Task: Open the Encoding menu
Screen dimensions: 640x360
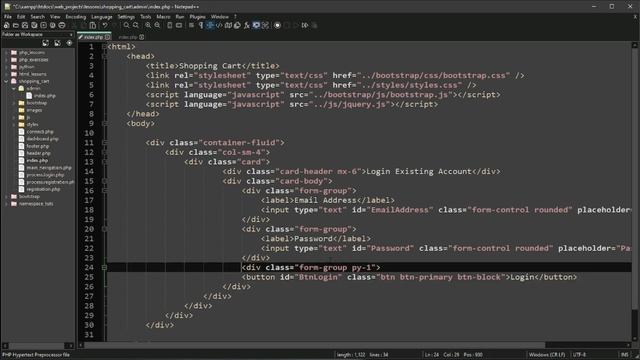Action: point(76,17)
